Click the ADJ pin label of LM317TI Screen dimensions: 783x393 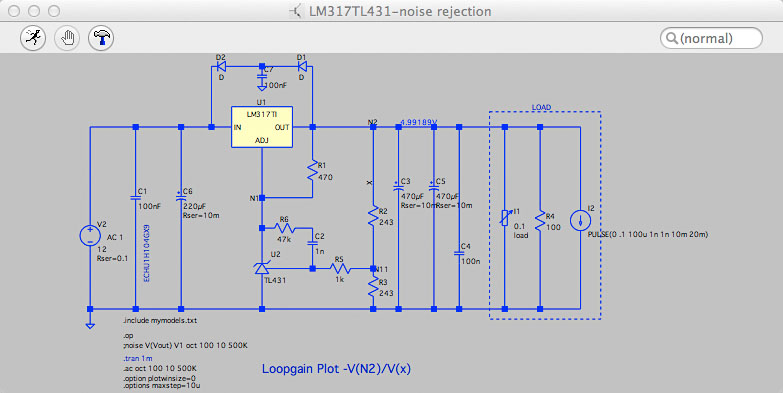click(x=262, y=140)
